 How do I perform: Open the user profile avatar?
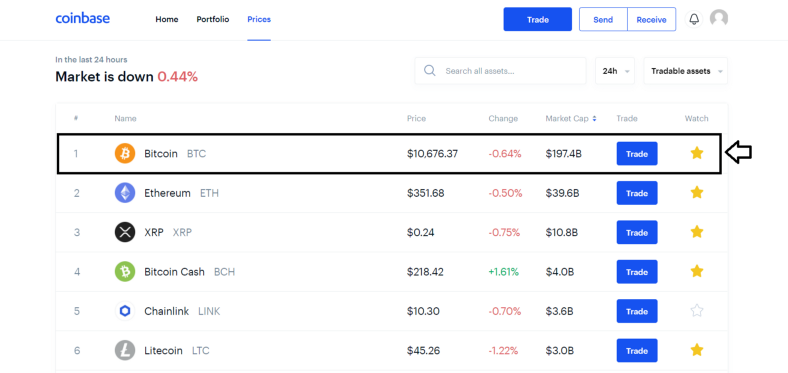click(x=719, y=19)
